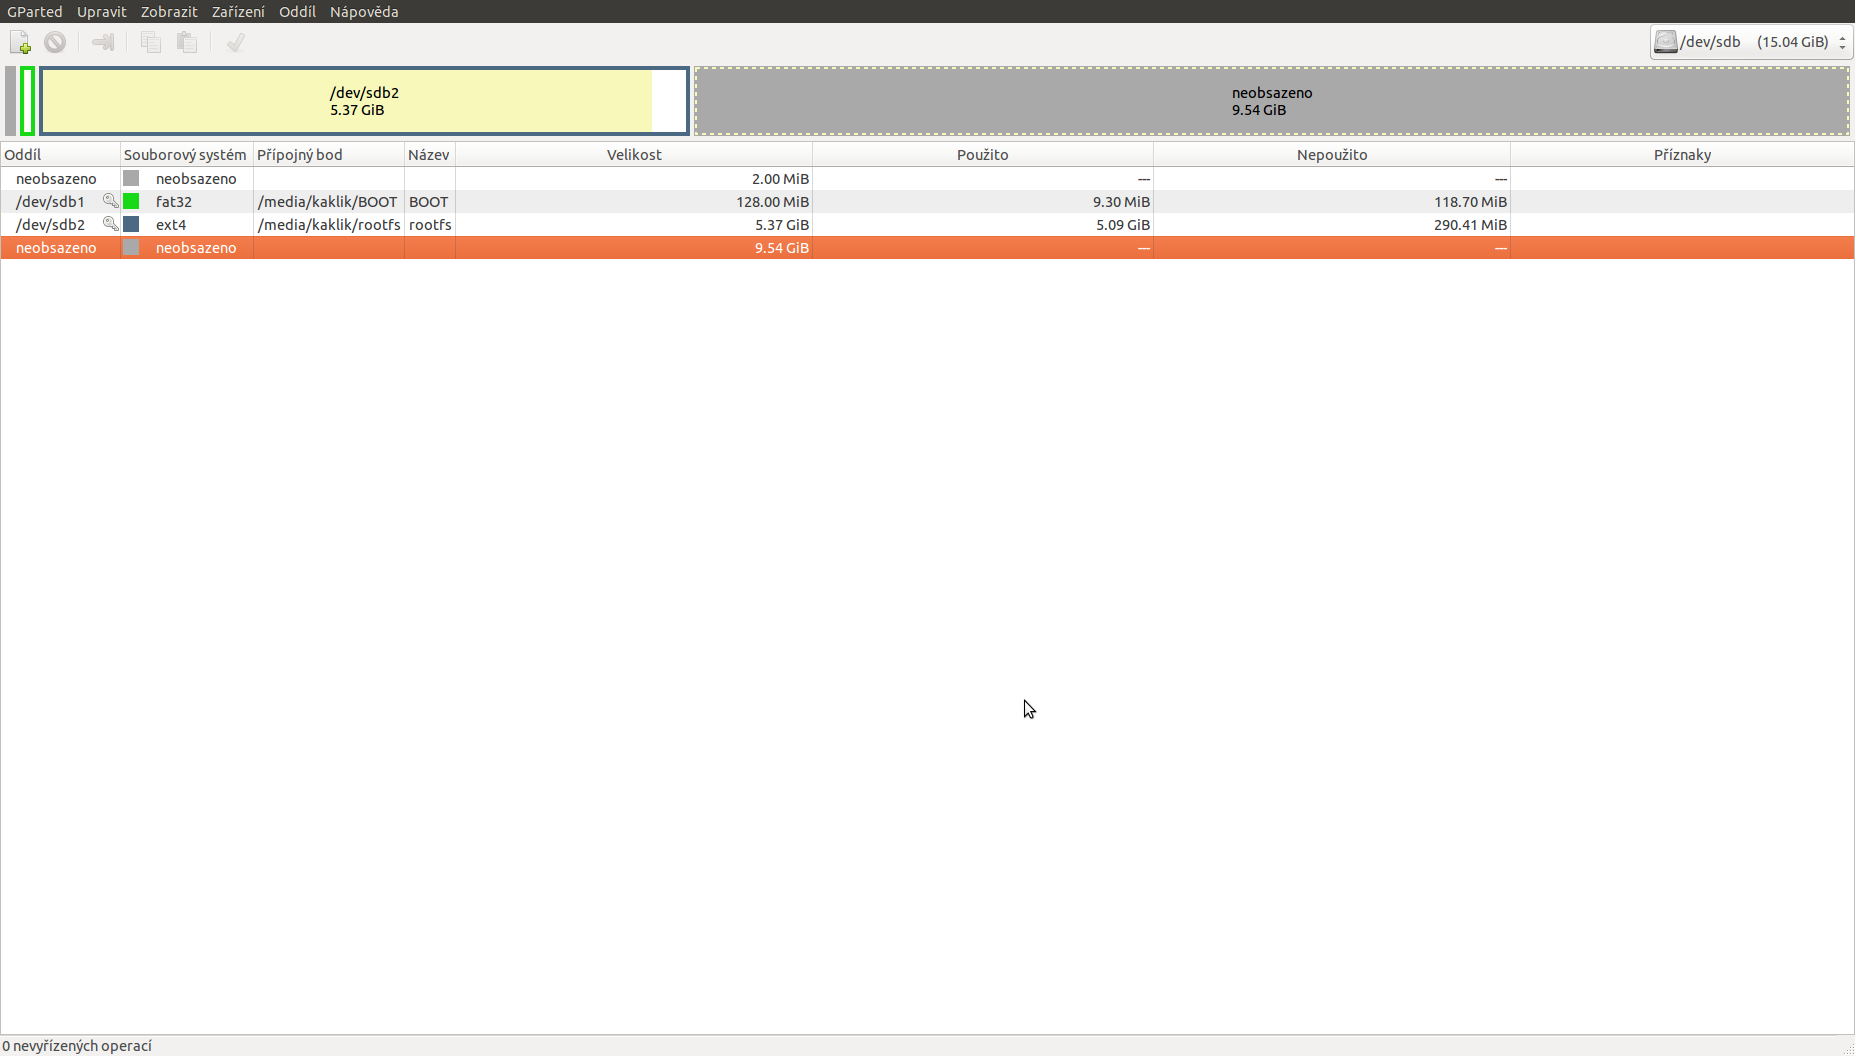Click the paste partition icon
This screenshot has width=1855, height=1056.
(x=187, y=43)
